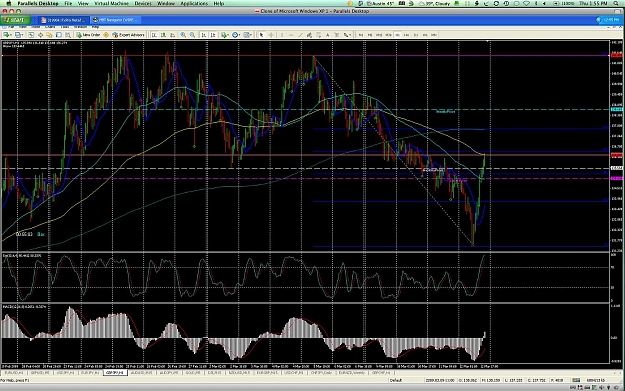Select the Fibonacci retracement tool
Screen dimensions: 625x391
tap(318, 35)
